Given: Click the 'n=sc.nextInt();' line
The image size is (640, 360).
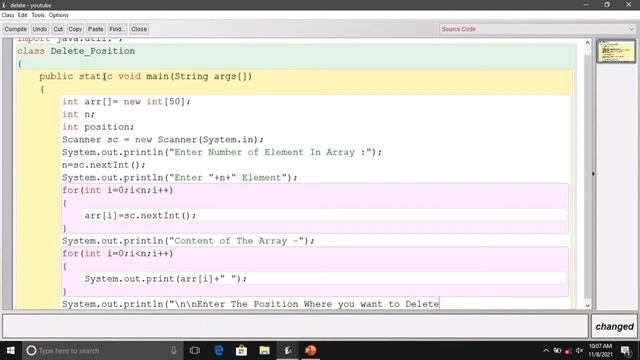Looking at the screenshot, I should (104, 165).
